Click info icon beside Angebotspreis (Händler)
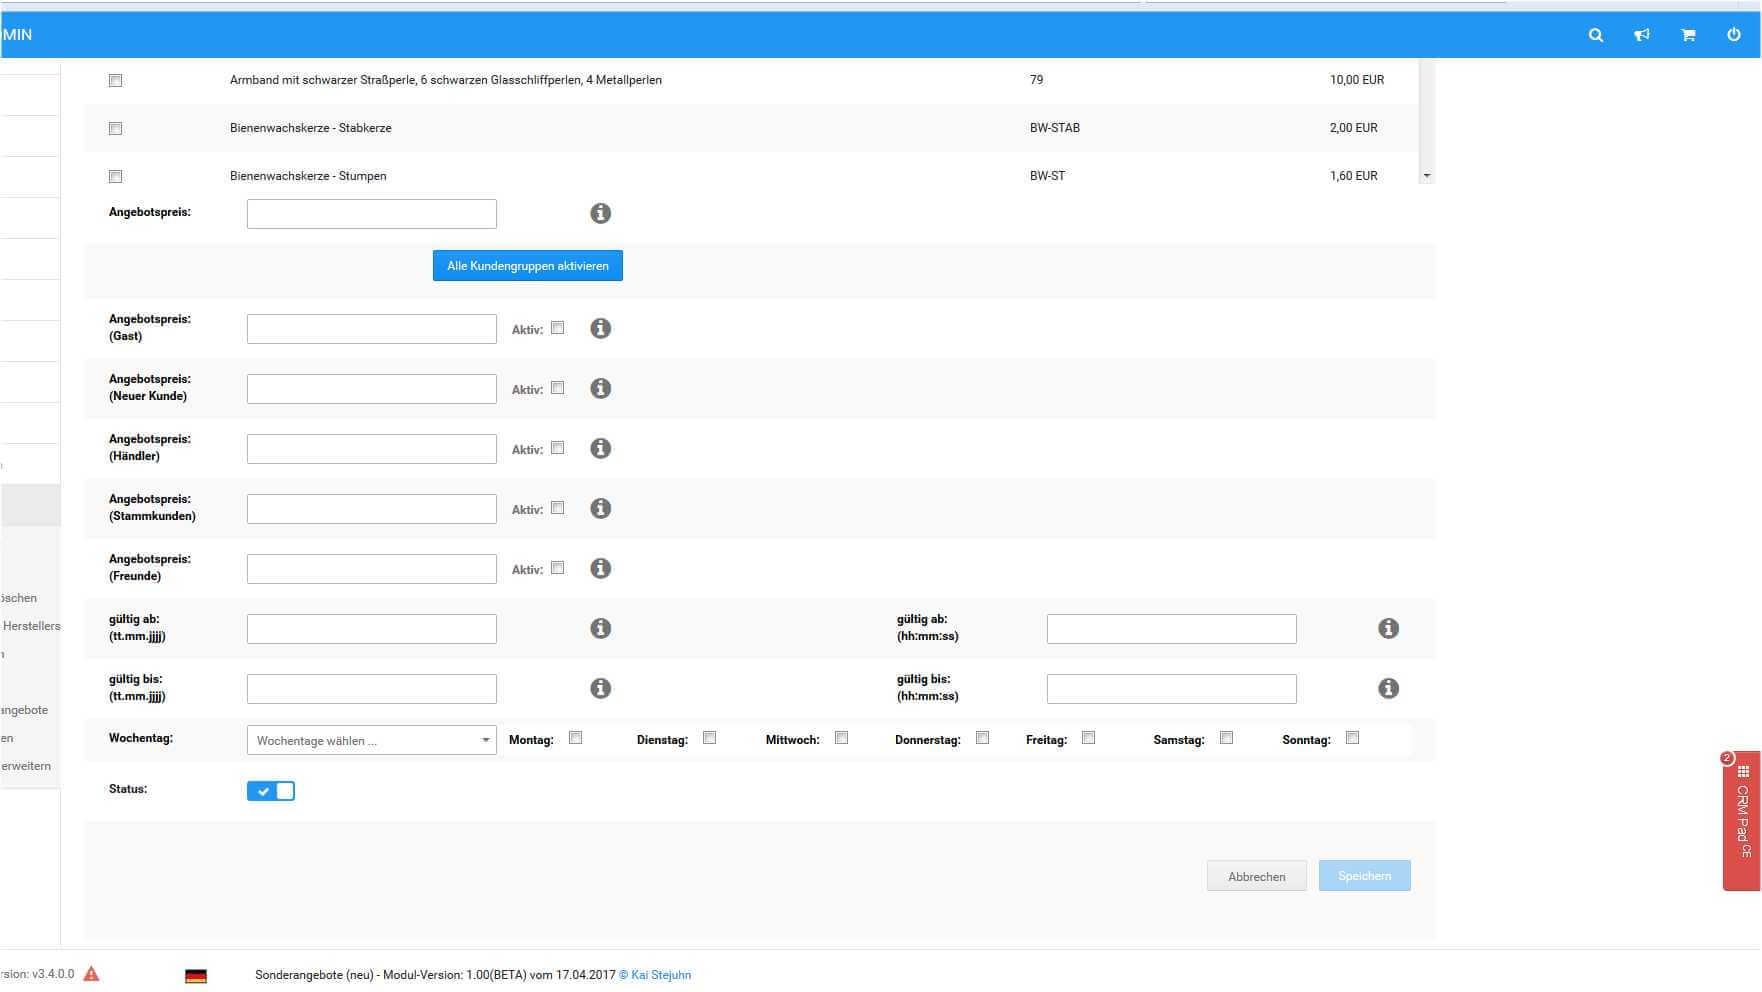Screen dimensions: 1762x992 [x=600, y=449]
